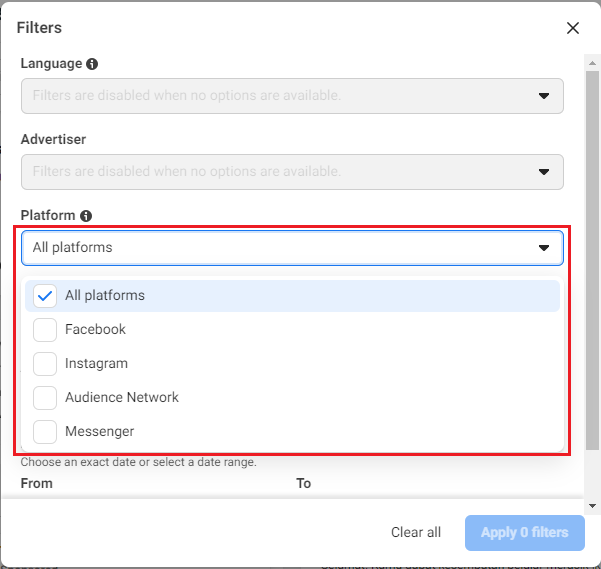The width and height of the screenshot is (601, 569).
Task: Click the scrollbar down arrow
Action: (x=592, y=506)
